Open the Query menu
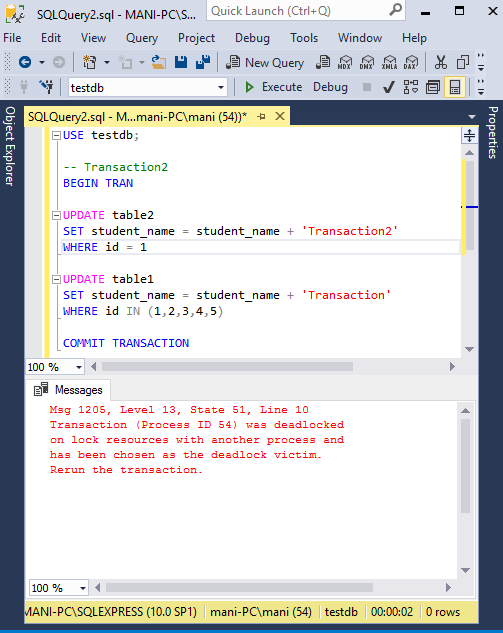Viewport: 503px width, 633px height. [142, 38]
